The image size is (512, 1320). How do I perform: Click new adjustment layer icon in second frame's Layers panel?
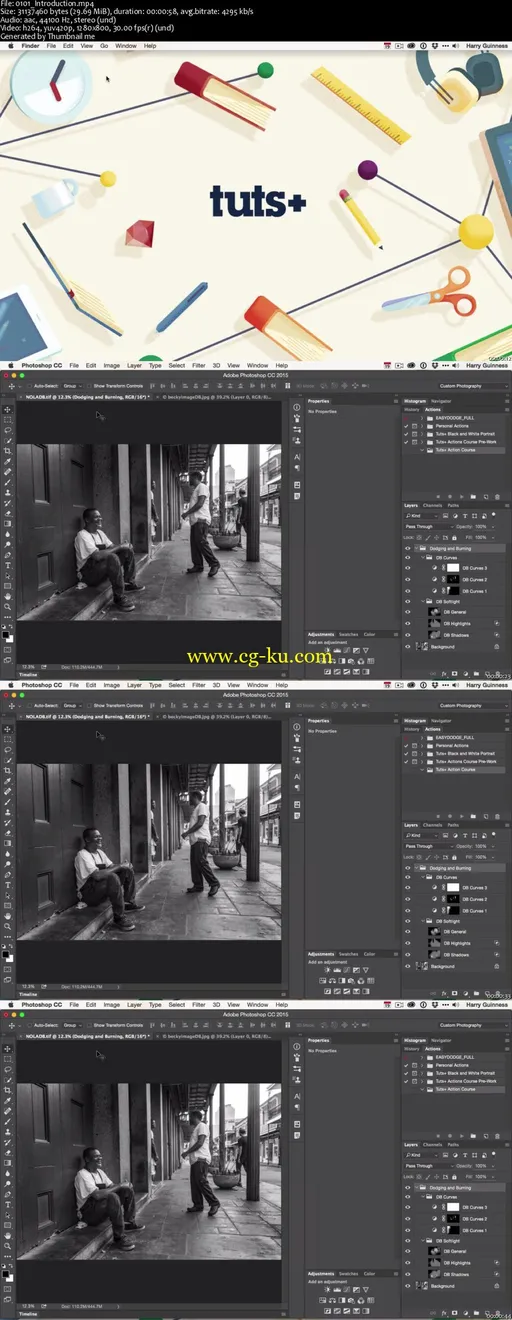point(466,991)
